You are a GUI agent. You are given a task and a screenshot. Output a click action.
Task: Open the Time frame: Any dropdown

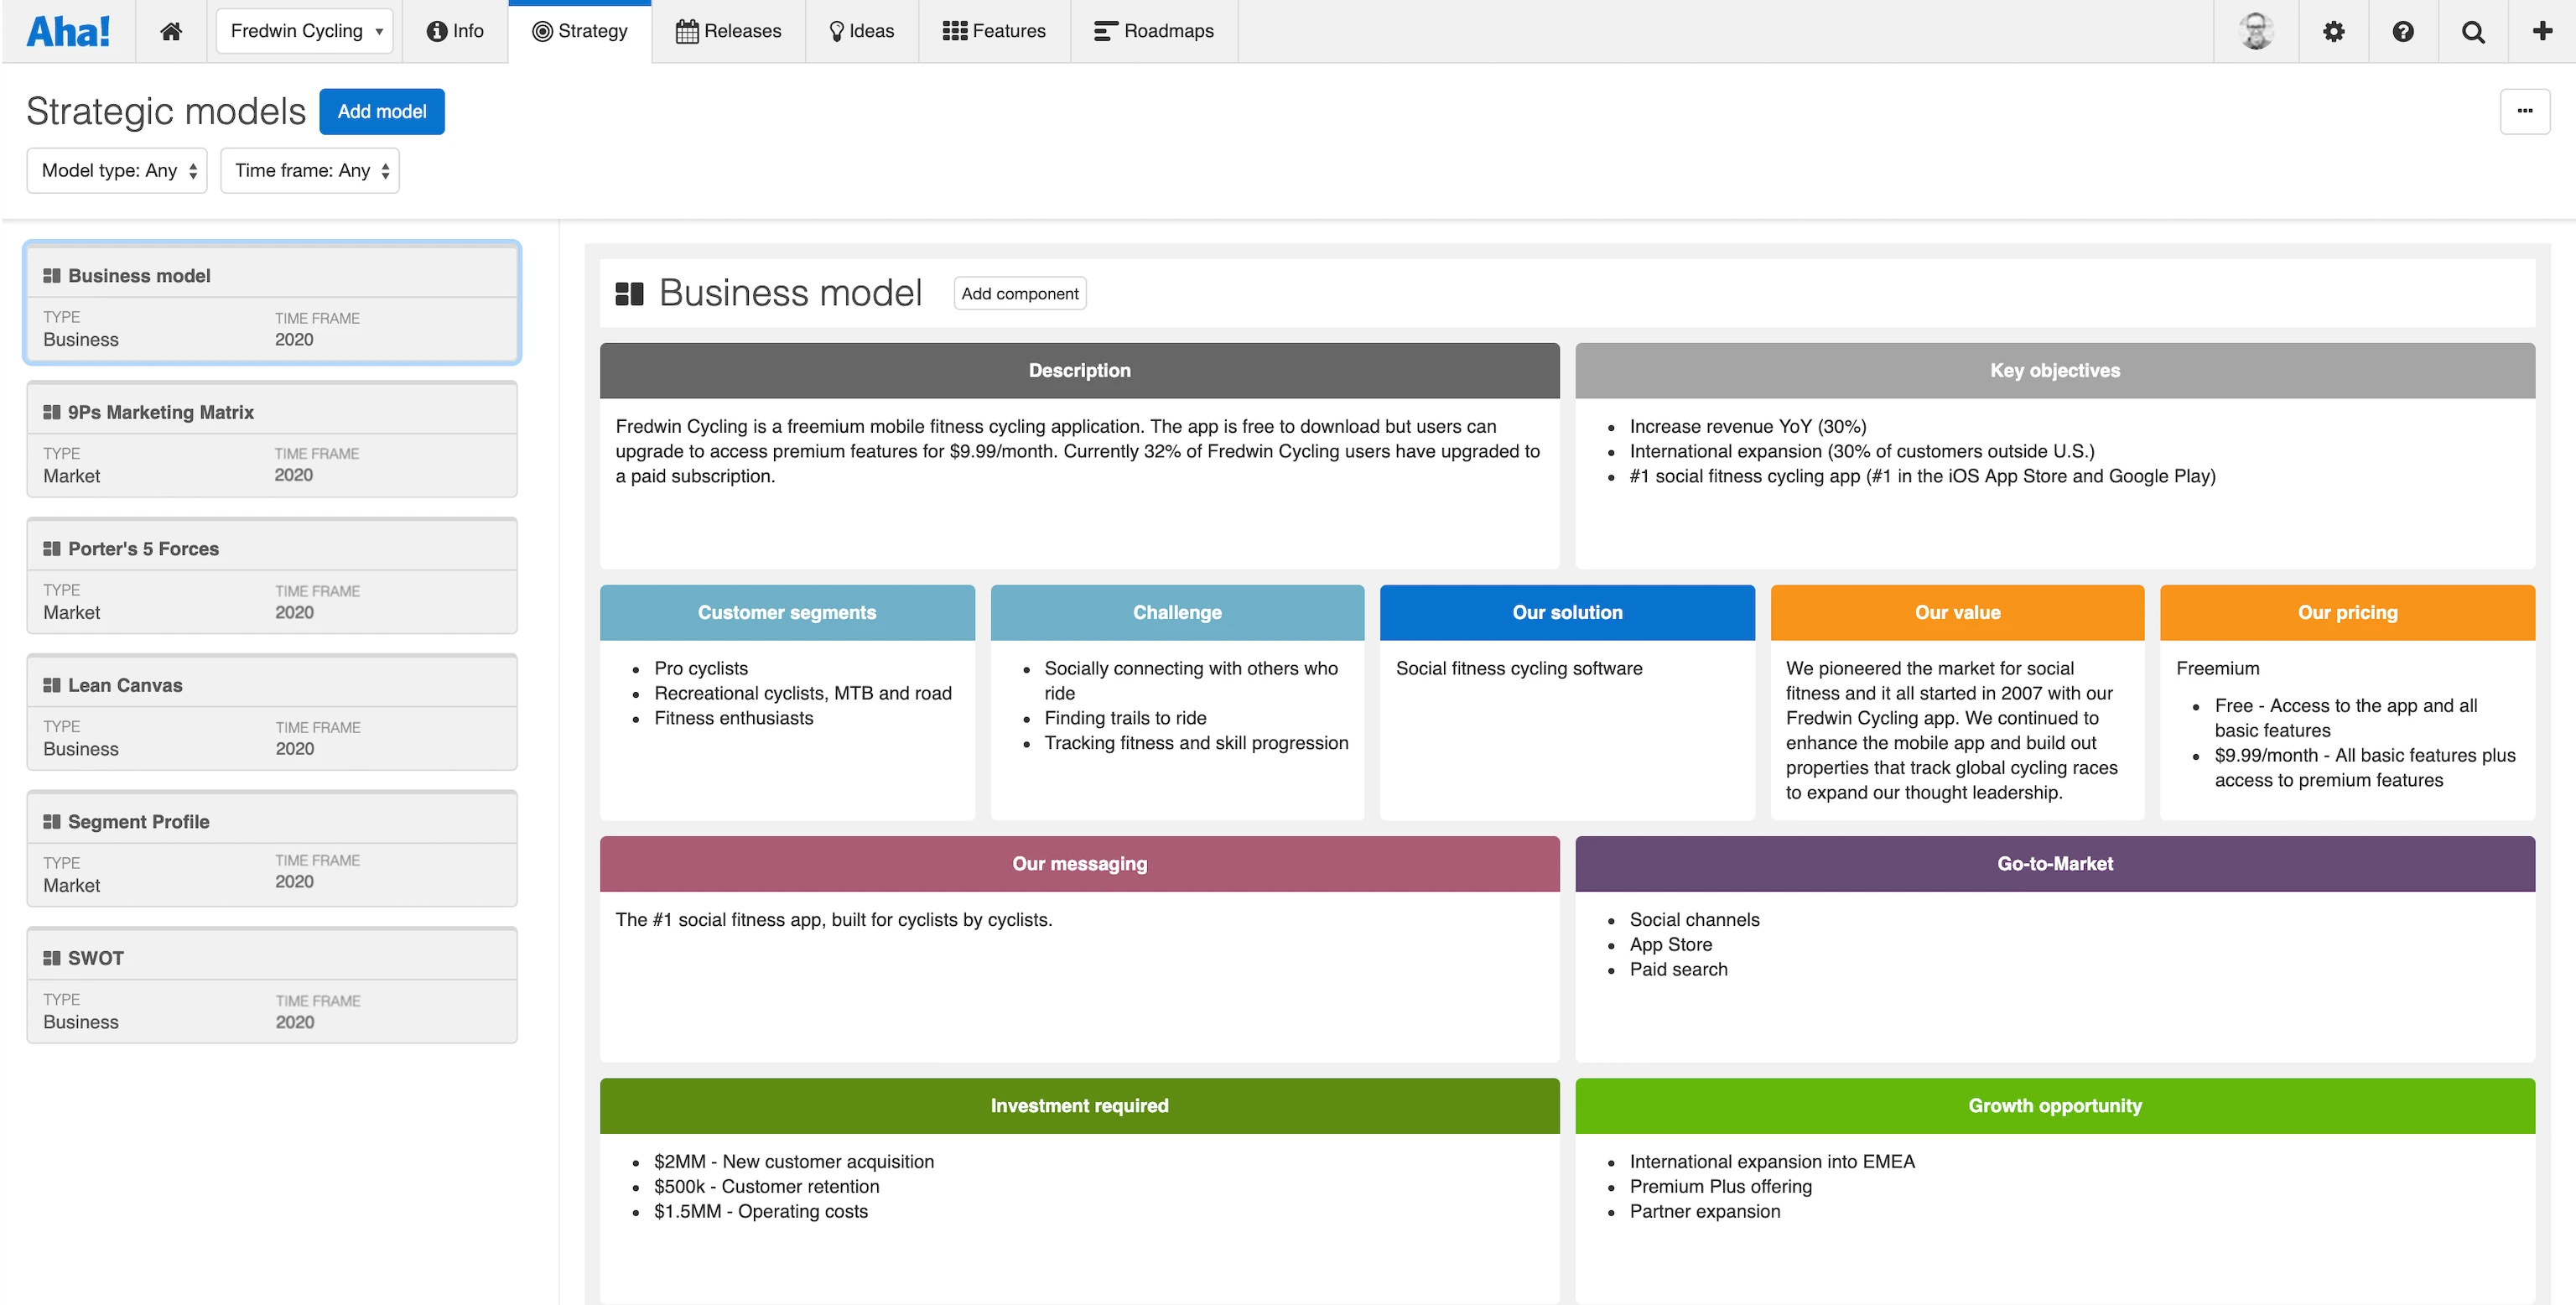tap(310, 170)
